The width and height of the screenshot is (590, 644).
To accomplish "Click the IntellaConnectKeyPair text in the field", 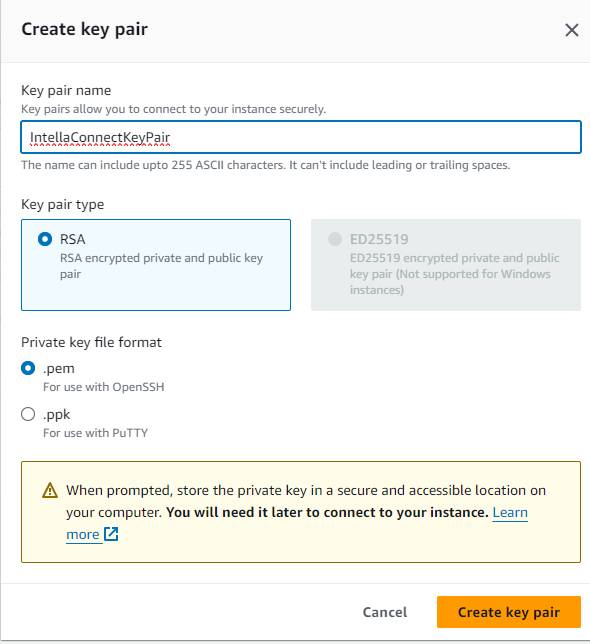I will point(100,138).
